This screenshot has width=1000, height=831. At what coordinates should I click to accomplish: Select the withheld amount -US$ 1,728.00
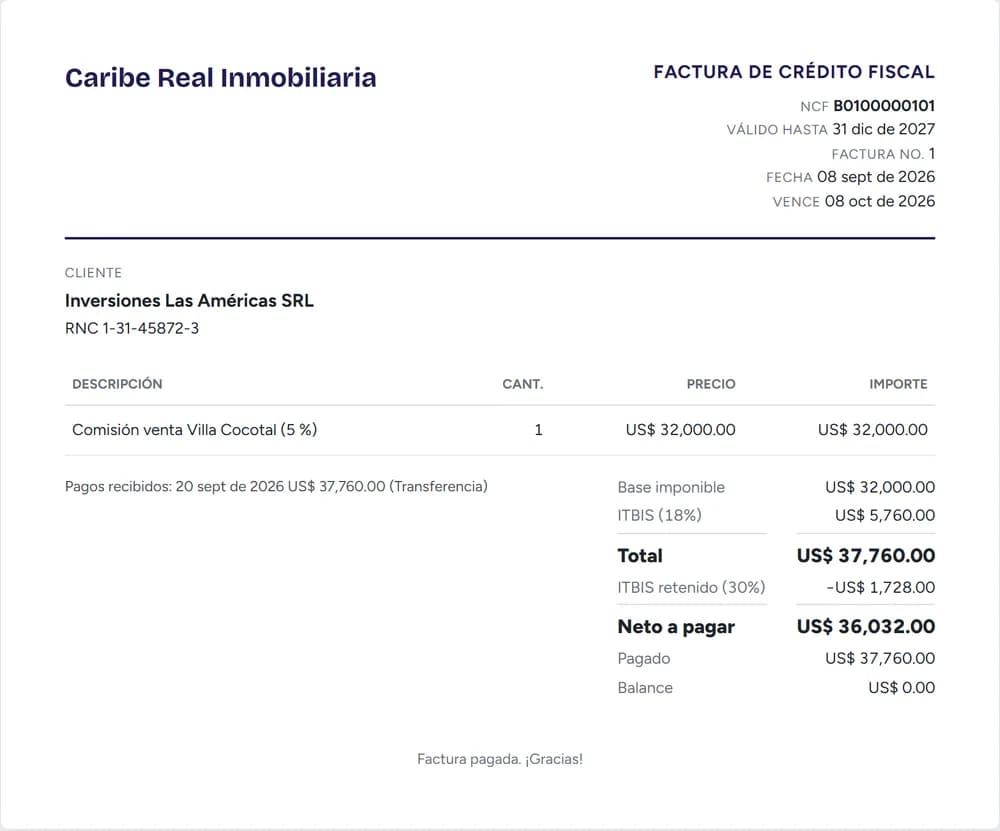881,587
